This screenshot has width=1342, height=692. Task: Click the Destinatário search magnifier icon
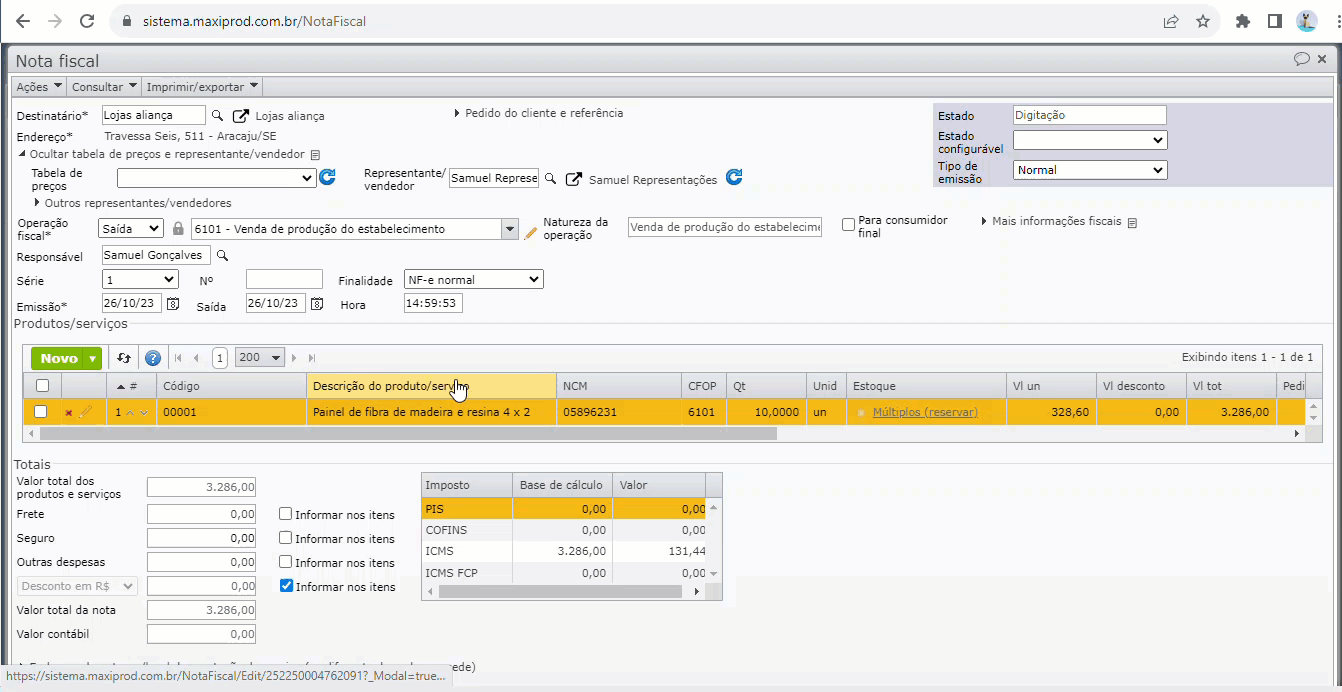[x=218, y=116]
